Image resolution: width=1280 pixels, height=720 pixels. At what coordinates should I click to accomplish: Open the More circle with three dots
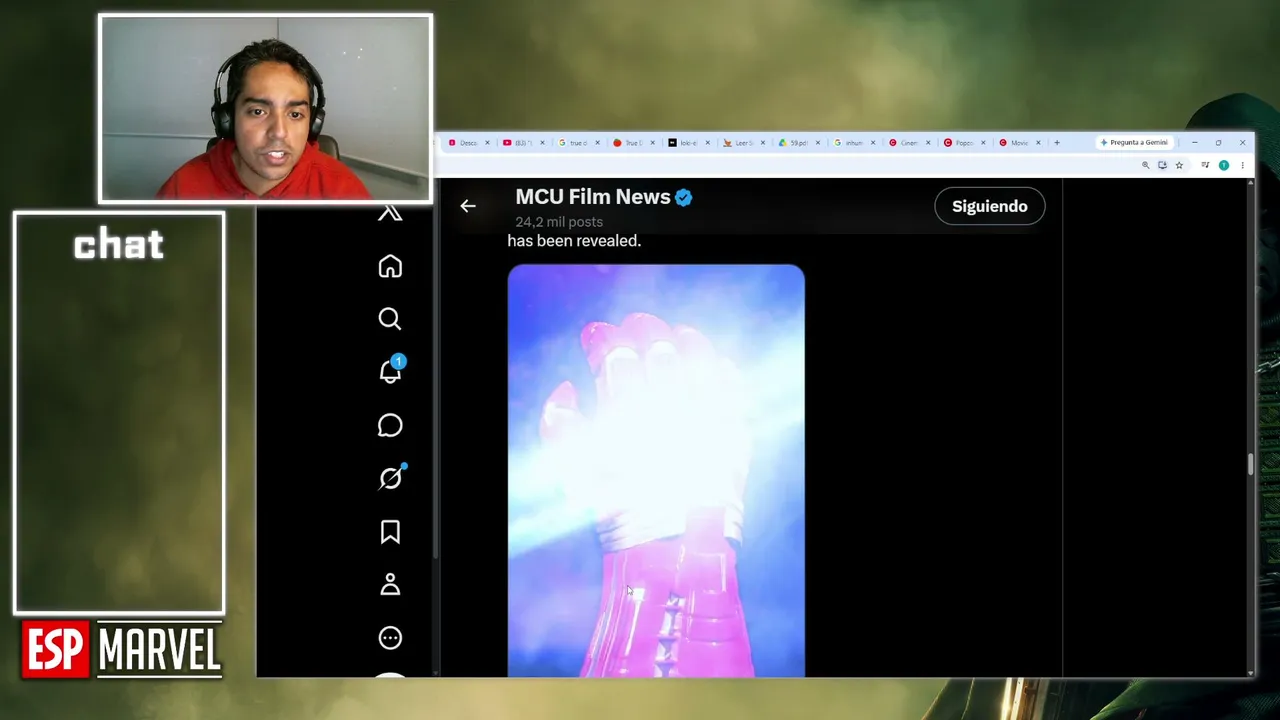[390, 638]
